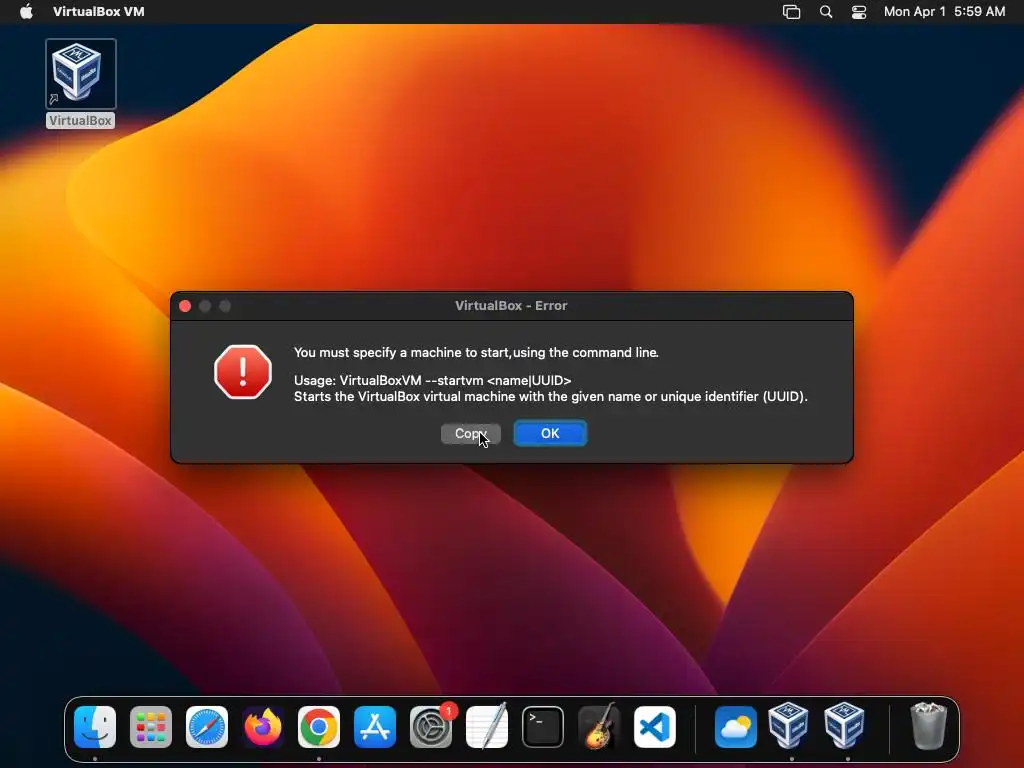Open Stage Manager from the menu bar

(792, 12)
